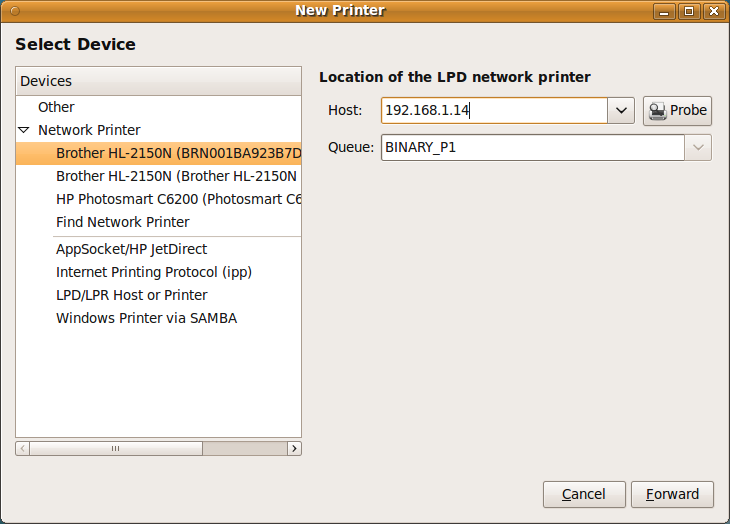Choose LPD/LPR Host or Printer
Image resolution: width=730 pixels, height=524 pixels.
click(x=131, y=295)
